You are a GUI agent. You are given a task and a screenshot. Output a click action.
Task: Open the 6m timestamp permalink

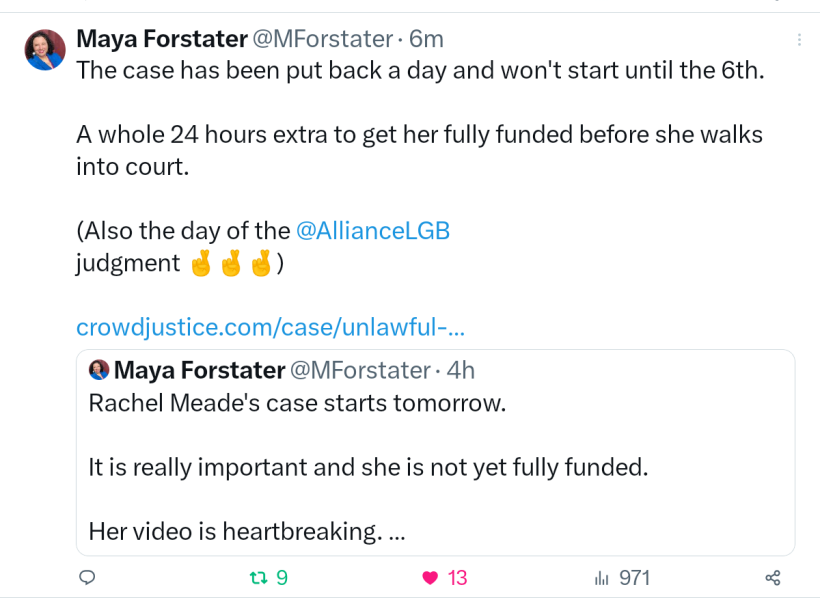coord(426,39)
